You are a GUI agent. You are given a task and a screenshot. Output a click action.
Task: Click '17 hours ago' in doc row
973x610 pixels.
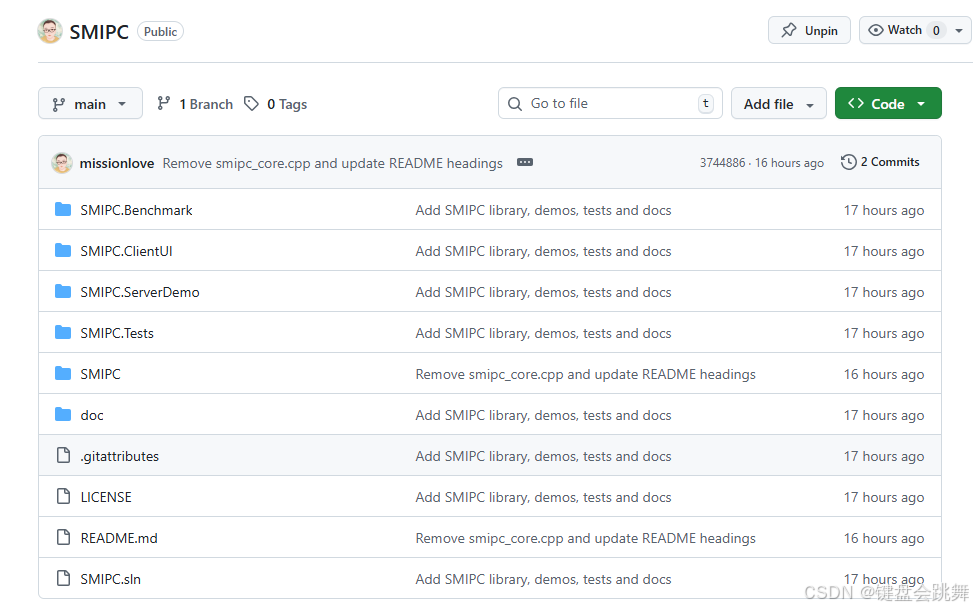pyautogui.click(x=884, y=415)
